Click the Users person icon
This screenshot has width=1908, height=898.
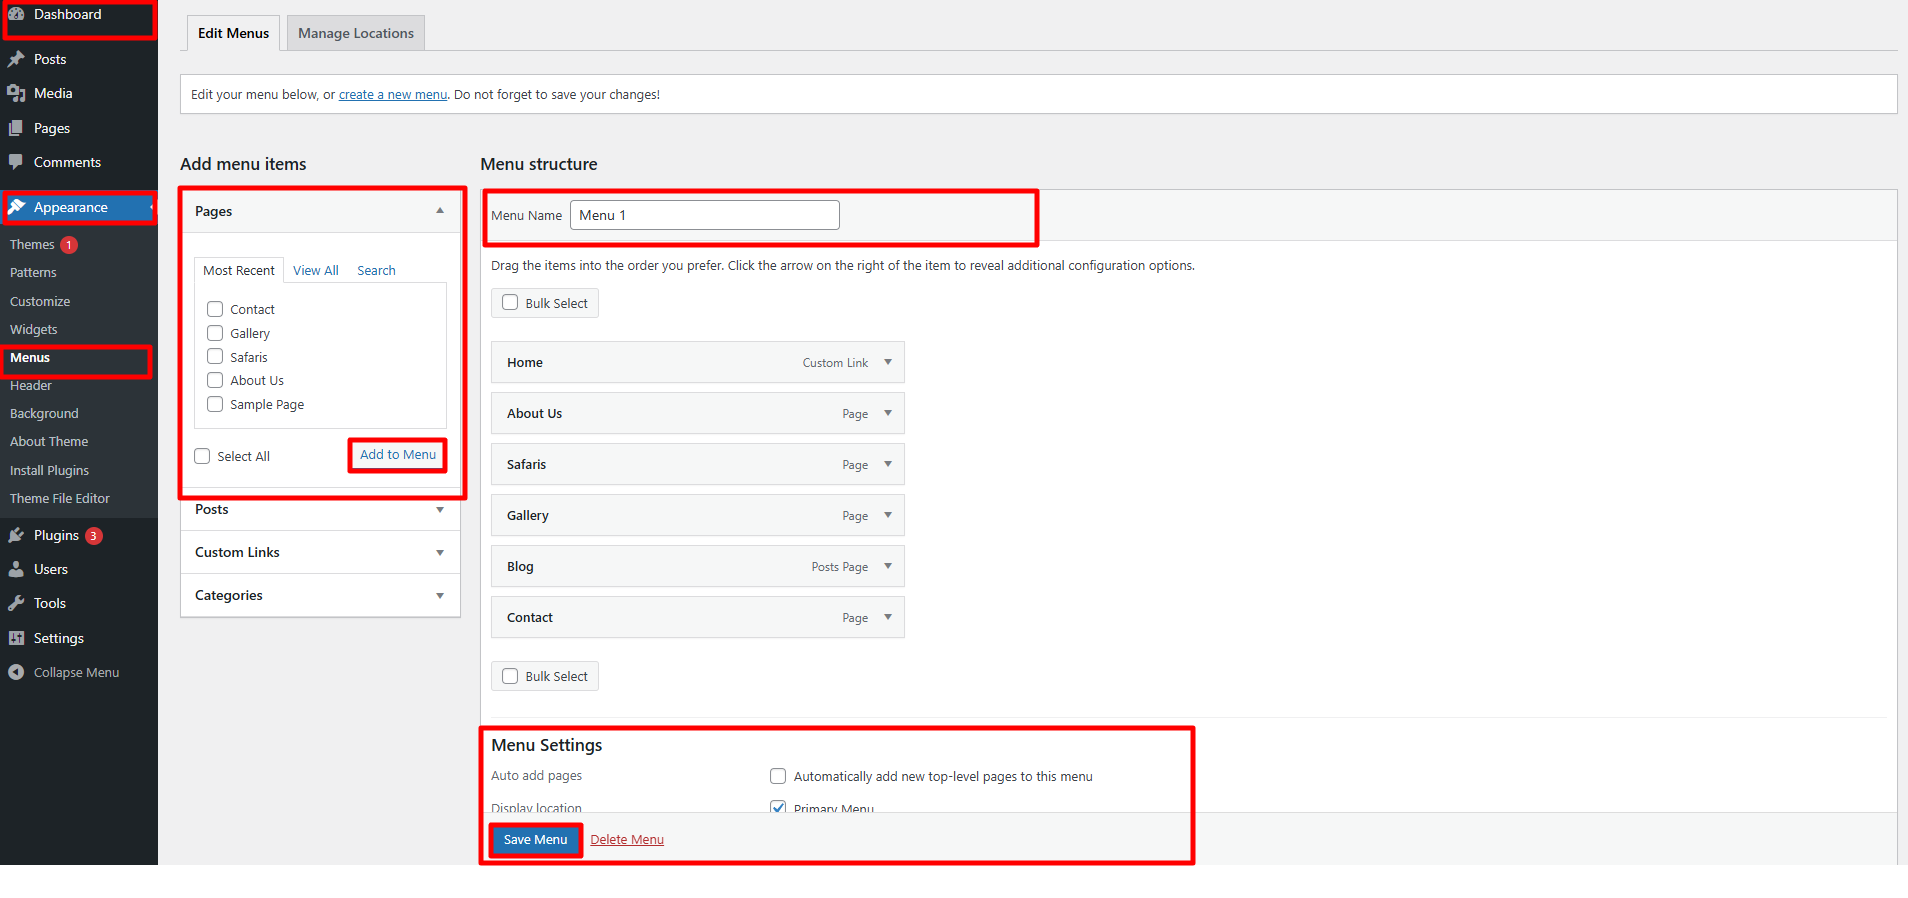click(16, 569)
